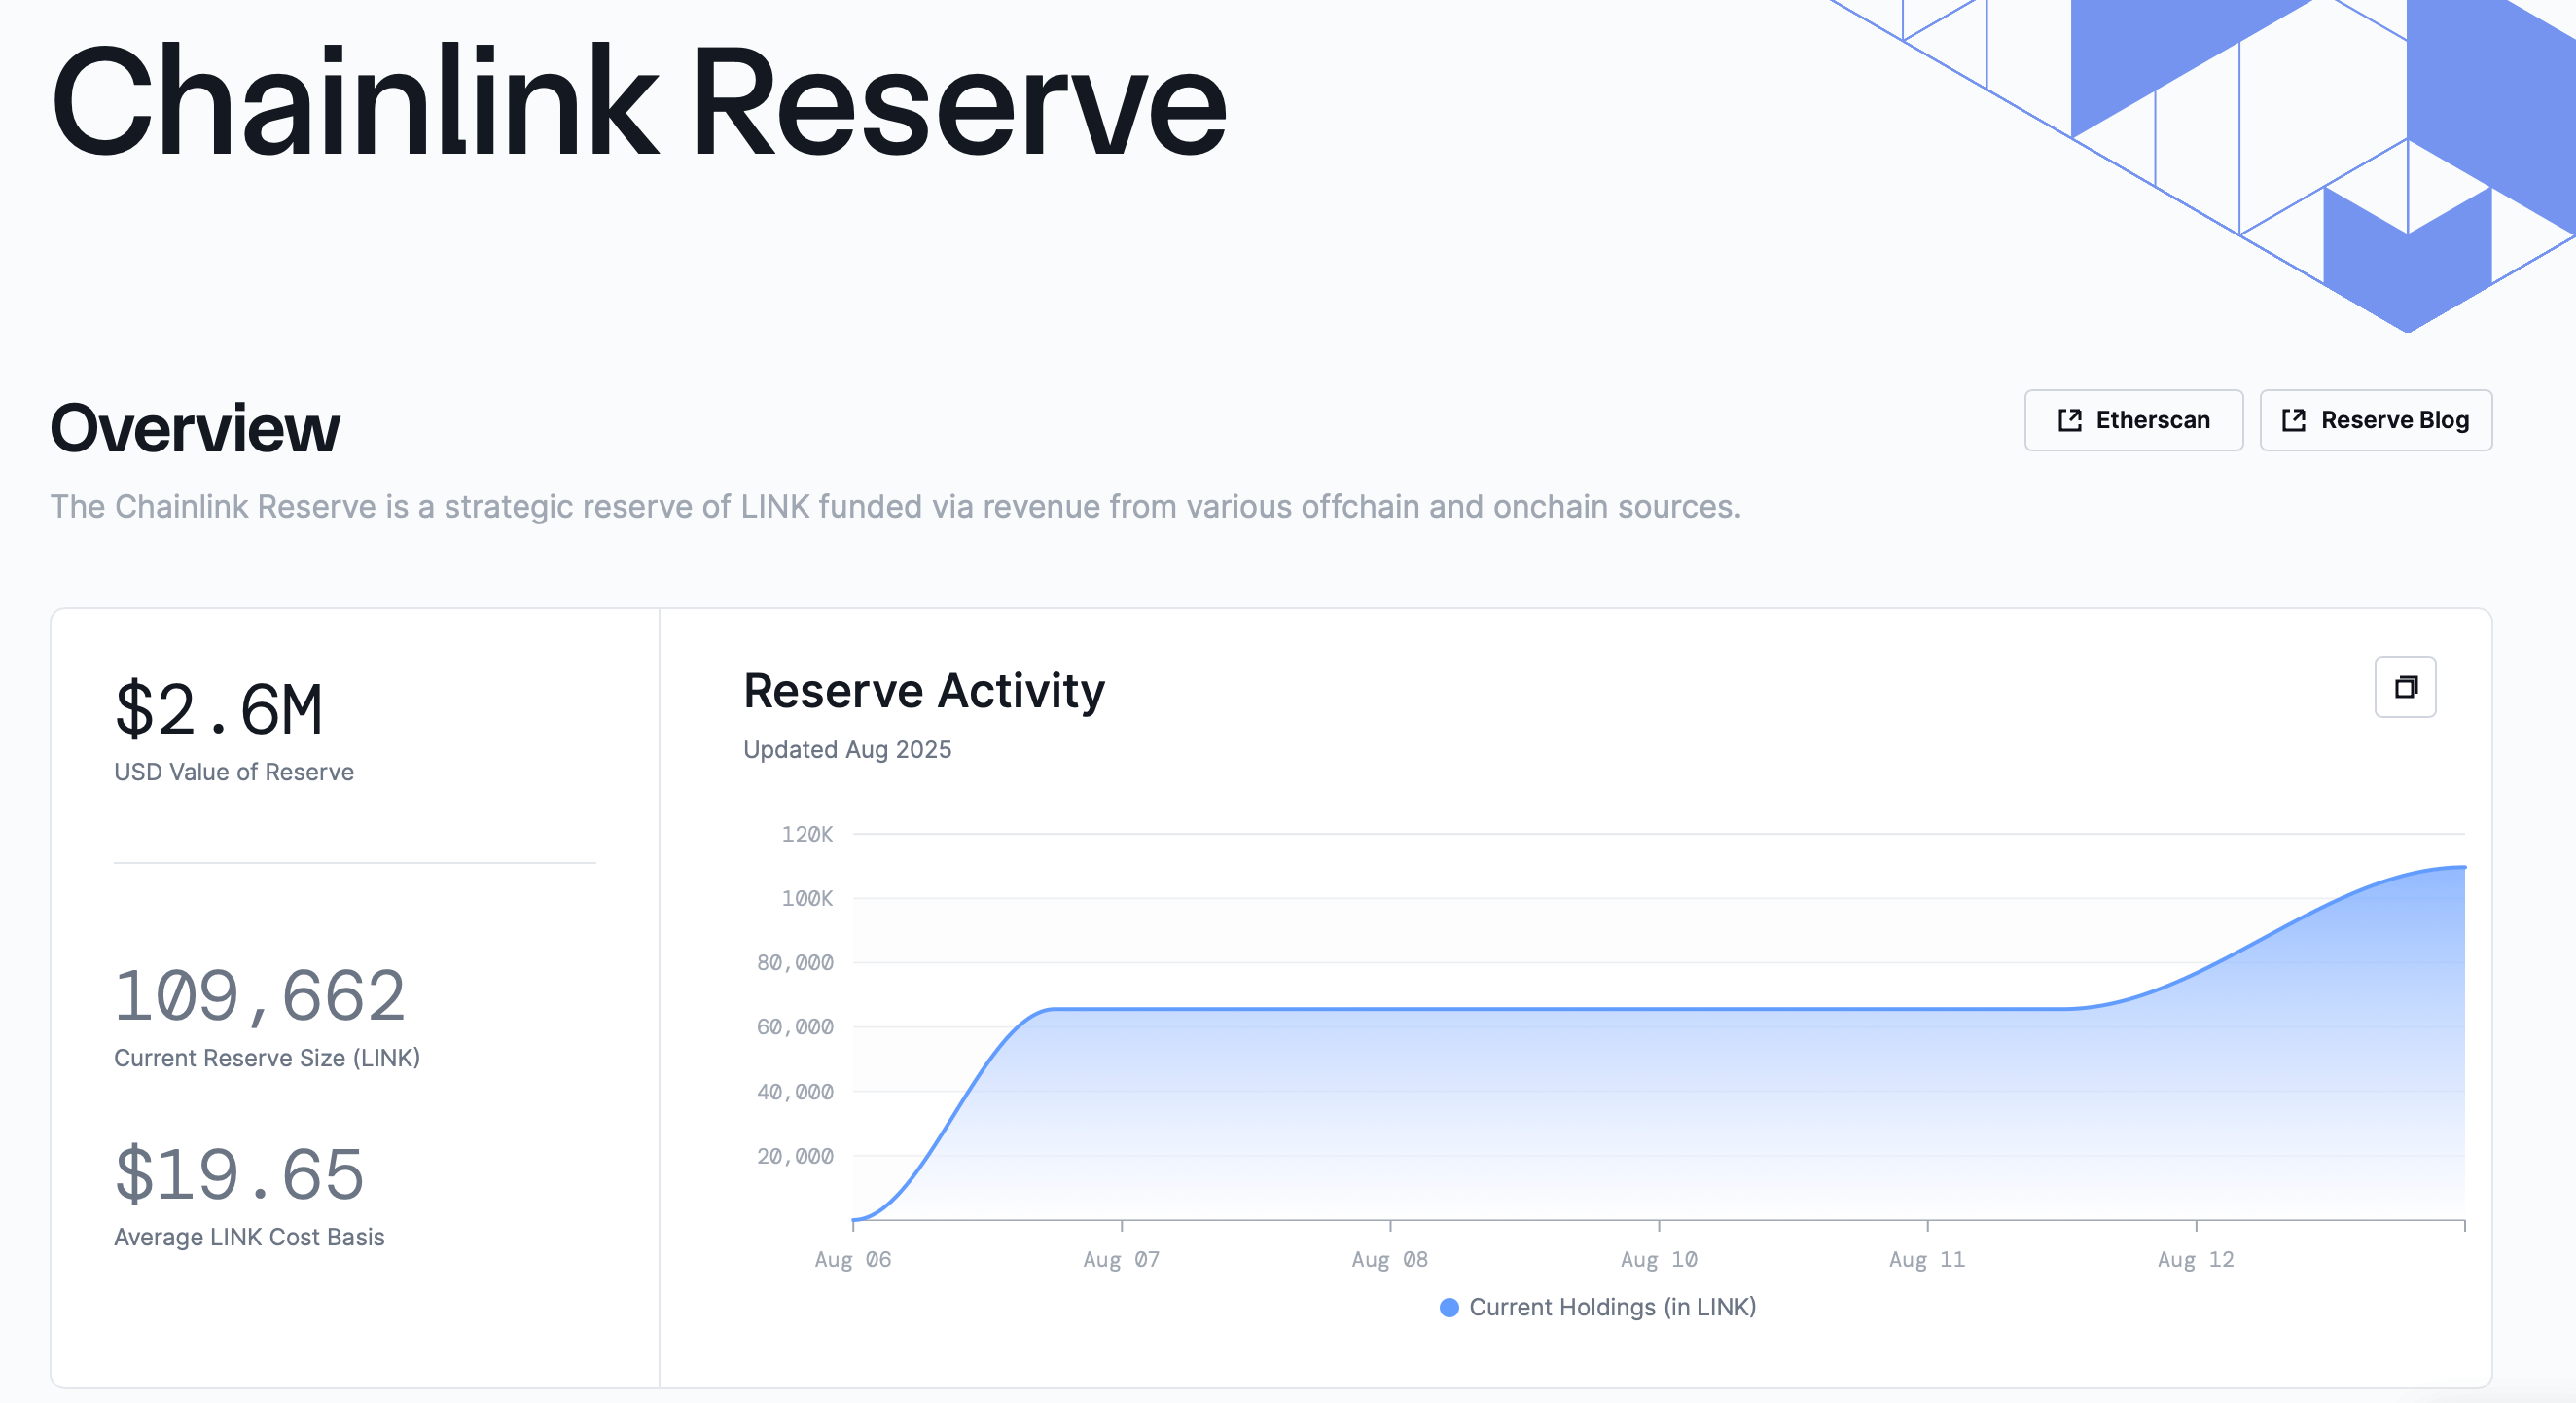Viewport: 2576px width, 1403px height.
Task: Click the Chainlink Reserve page heading
Action: pos(639,101)
